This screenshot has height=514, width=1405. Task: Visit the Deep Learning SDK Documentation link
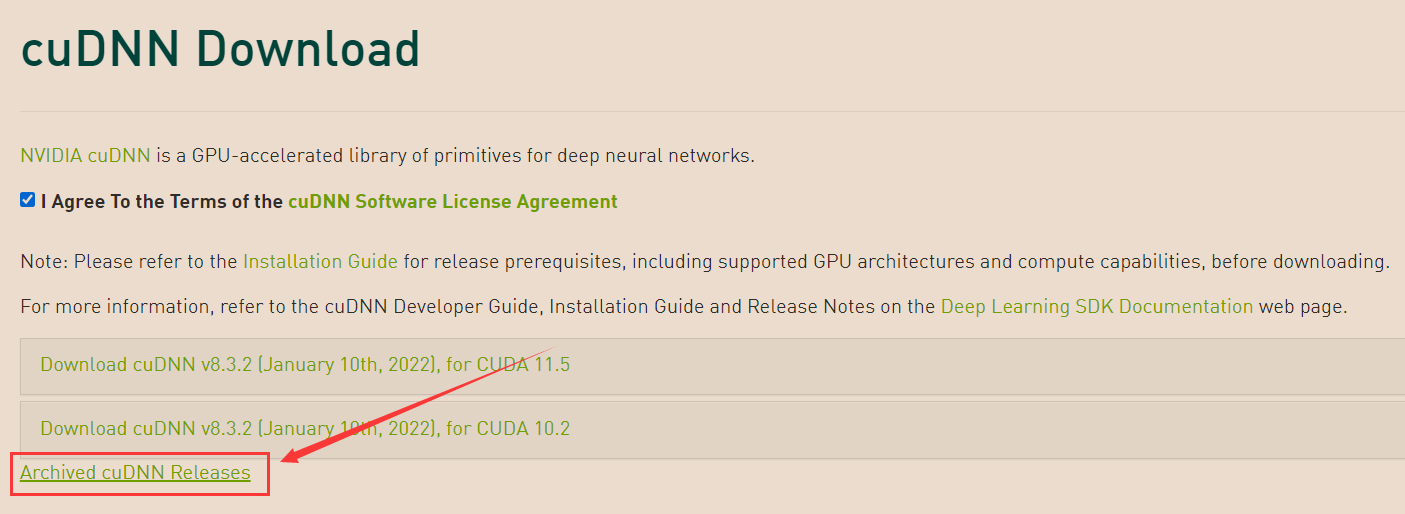tap(1097, 307)
